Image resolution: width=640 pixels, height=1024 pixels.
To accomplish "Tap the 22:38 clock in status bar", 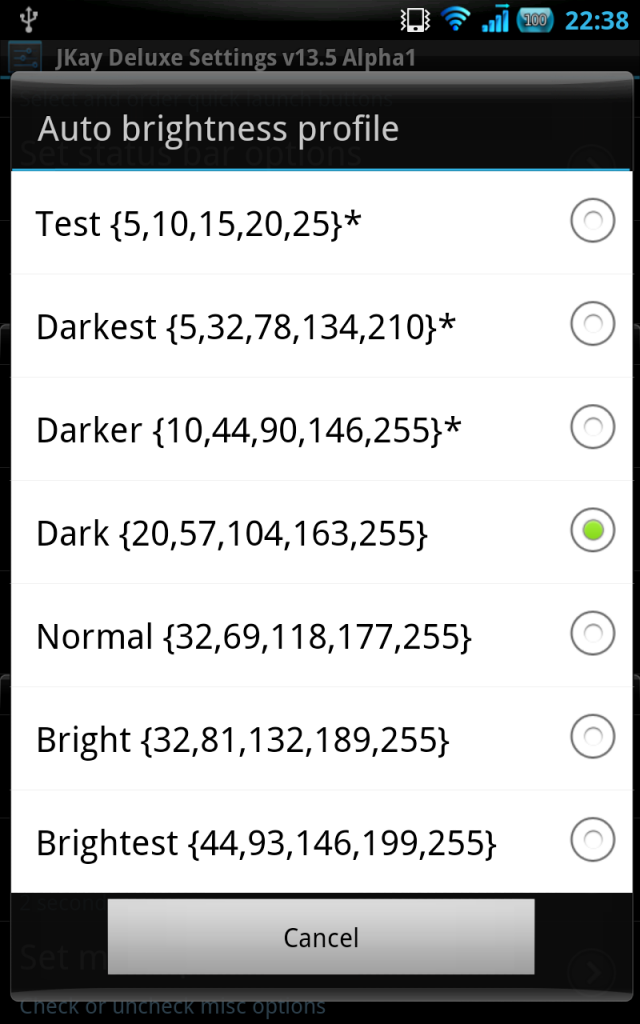I will point(596,20).
